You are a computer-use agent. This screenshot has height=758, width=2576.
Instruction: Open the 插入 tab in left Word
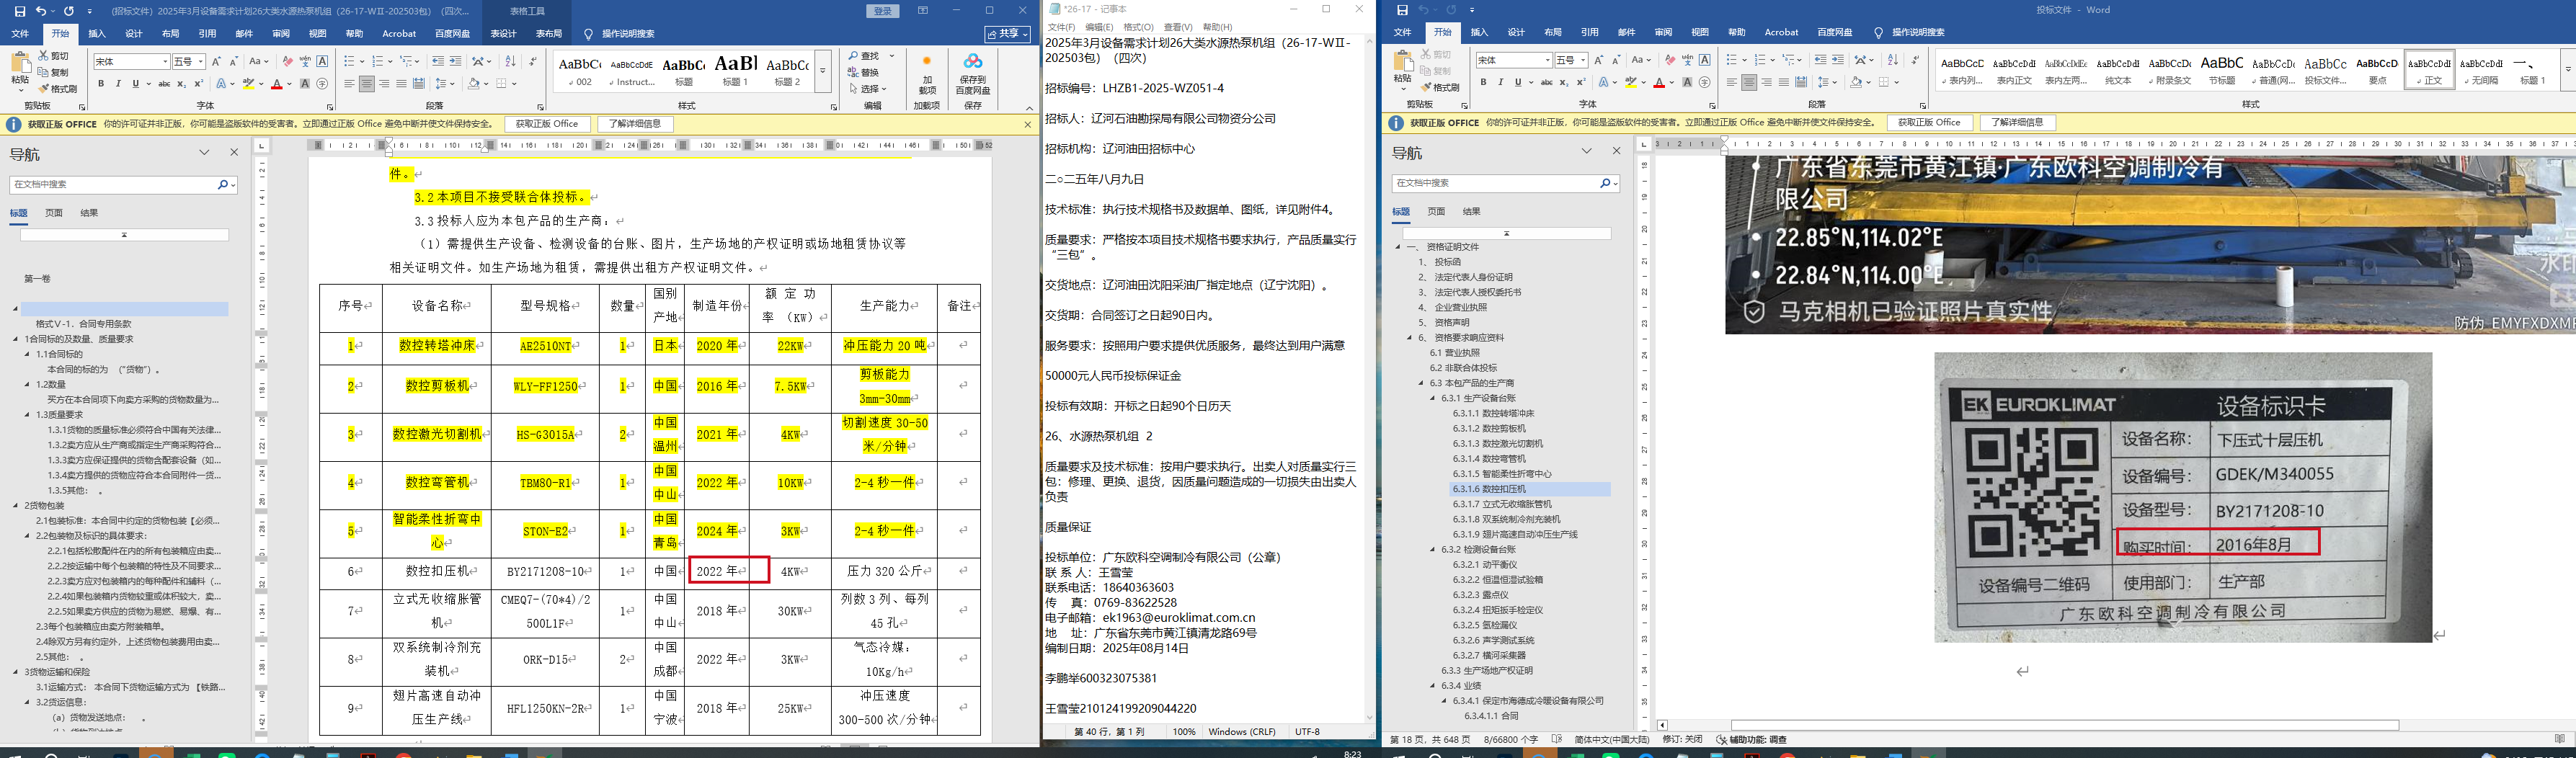tap(97, 34)
